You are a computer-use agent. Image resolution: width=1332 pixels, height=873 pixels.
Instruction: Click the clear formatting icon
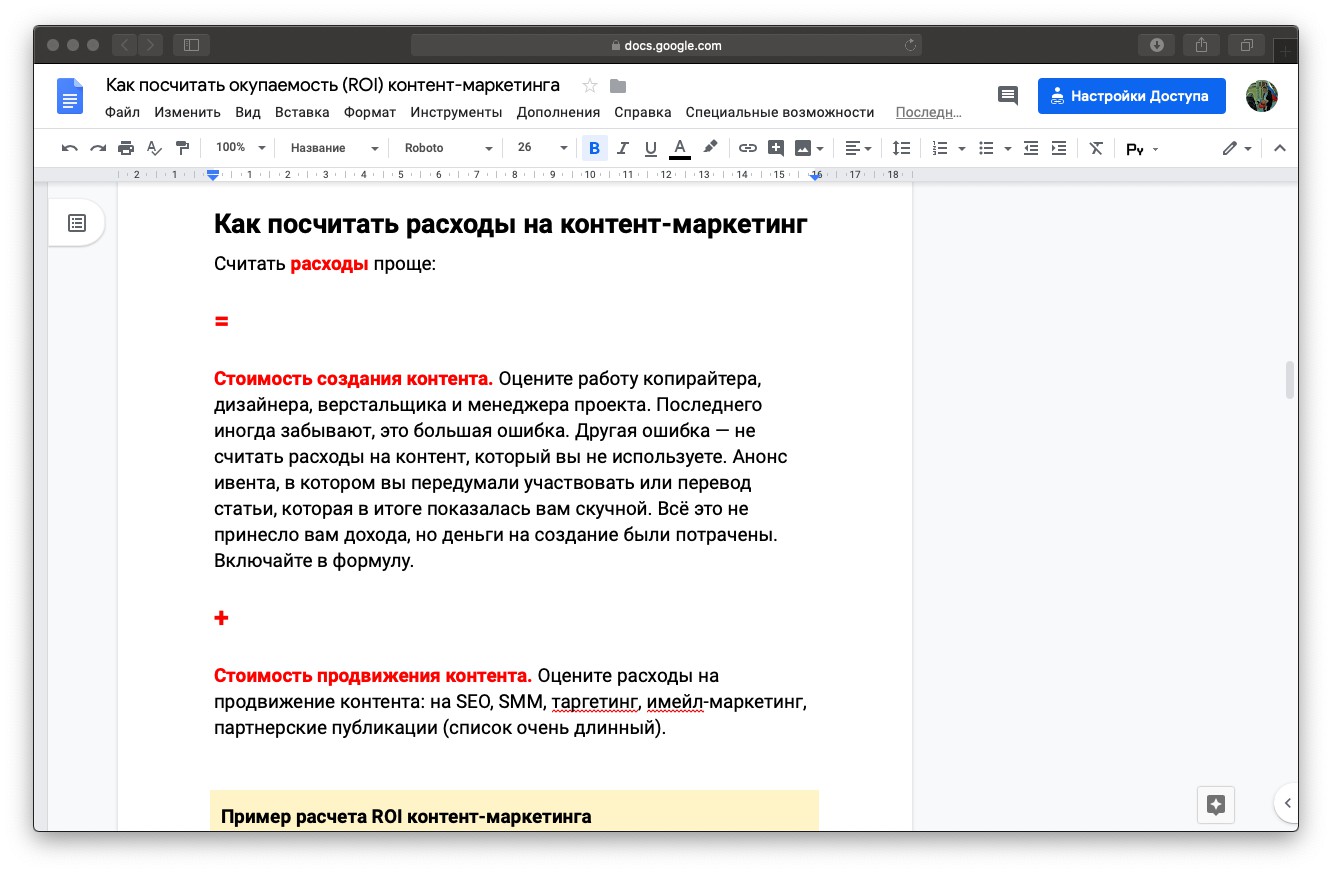(x=1096, y=148)
